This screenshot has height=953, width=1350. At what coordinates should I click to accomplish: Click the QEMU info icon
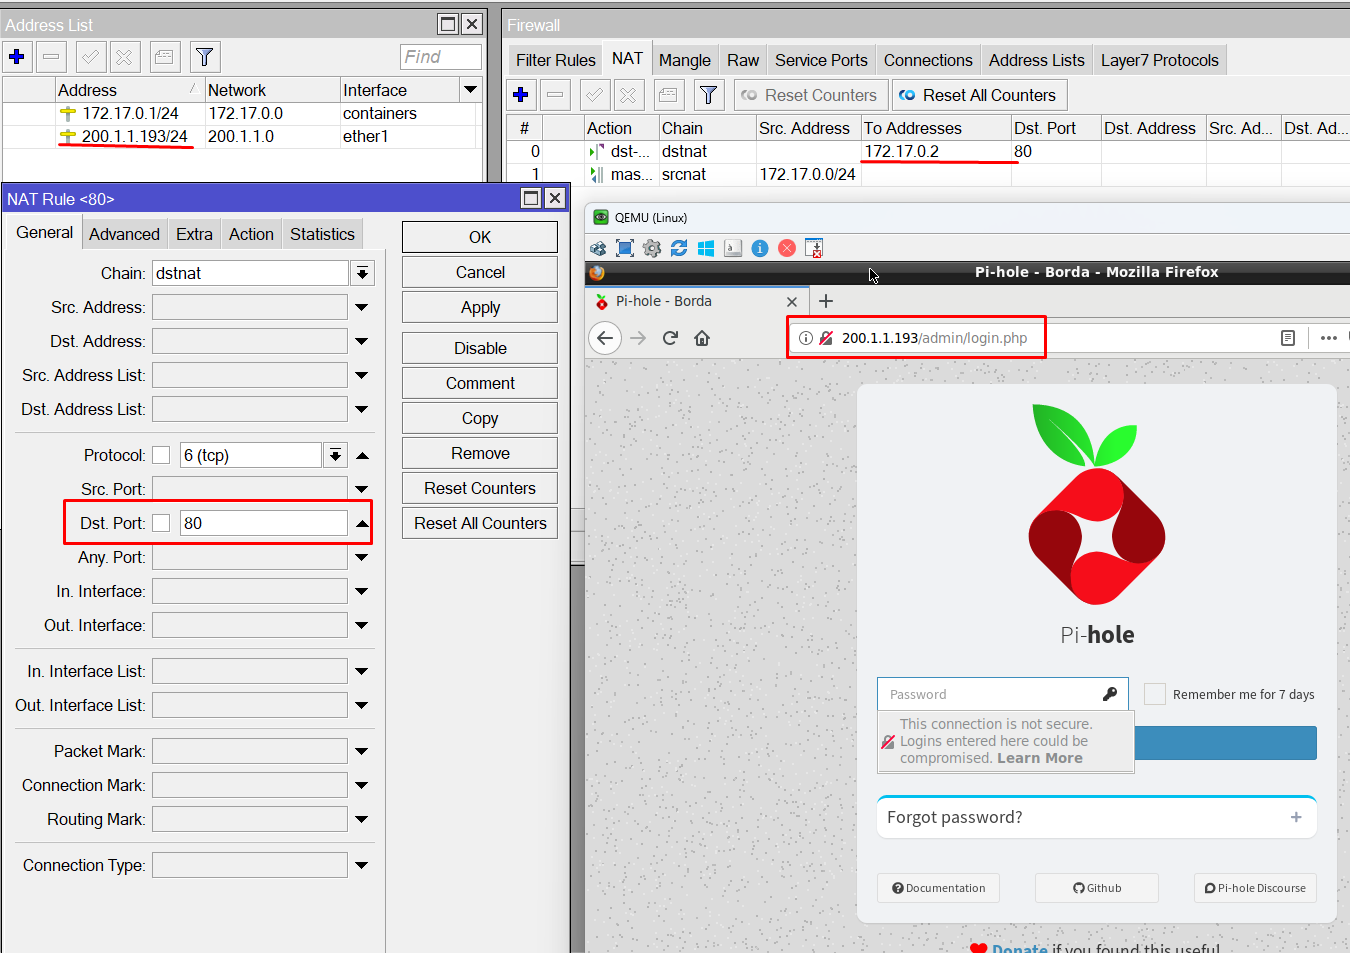760,248
